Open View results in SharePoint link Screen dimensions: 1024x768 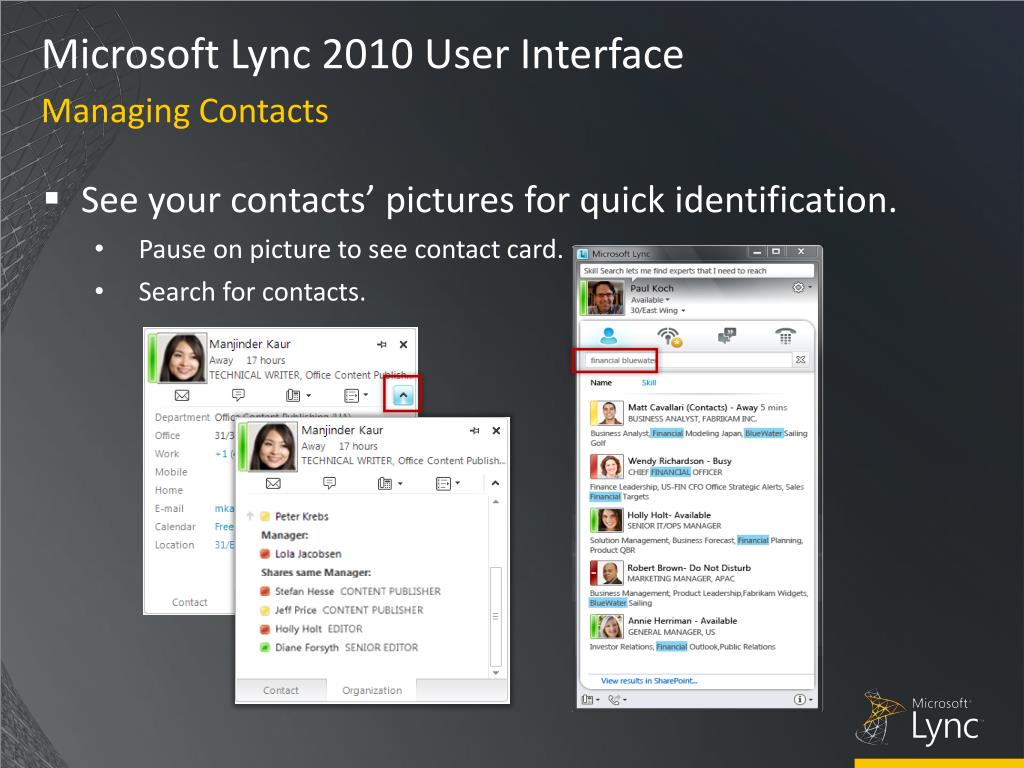pyautogui.click(x=648, y=680)
